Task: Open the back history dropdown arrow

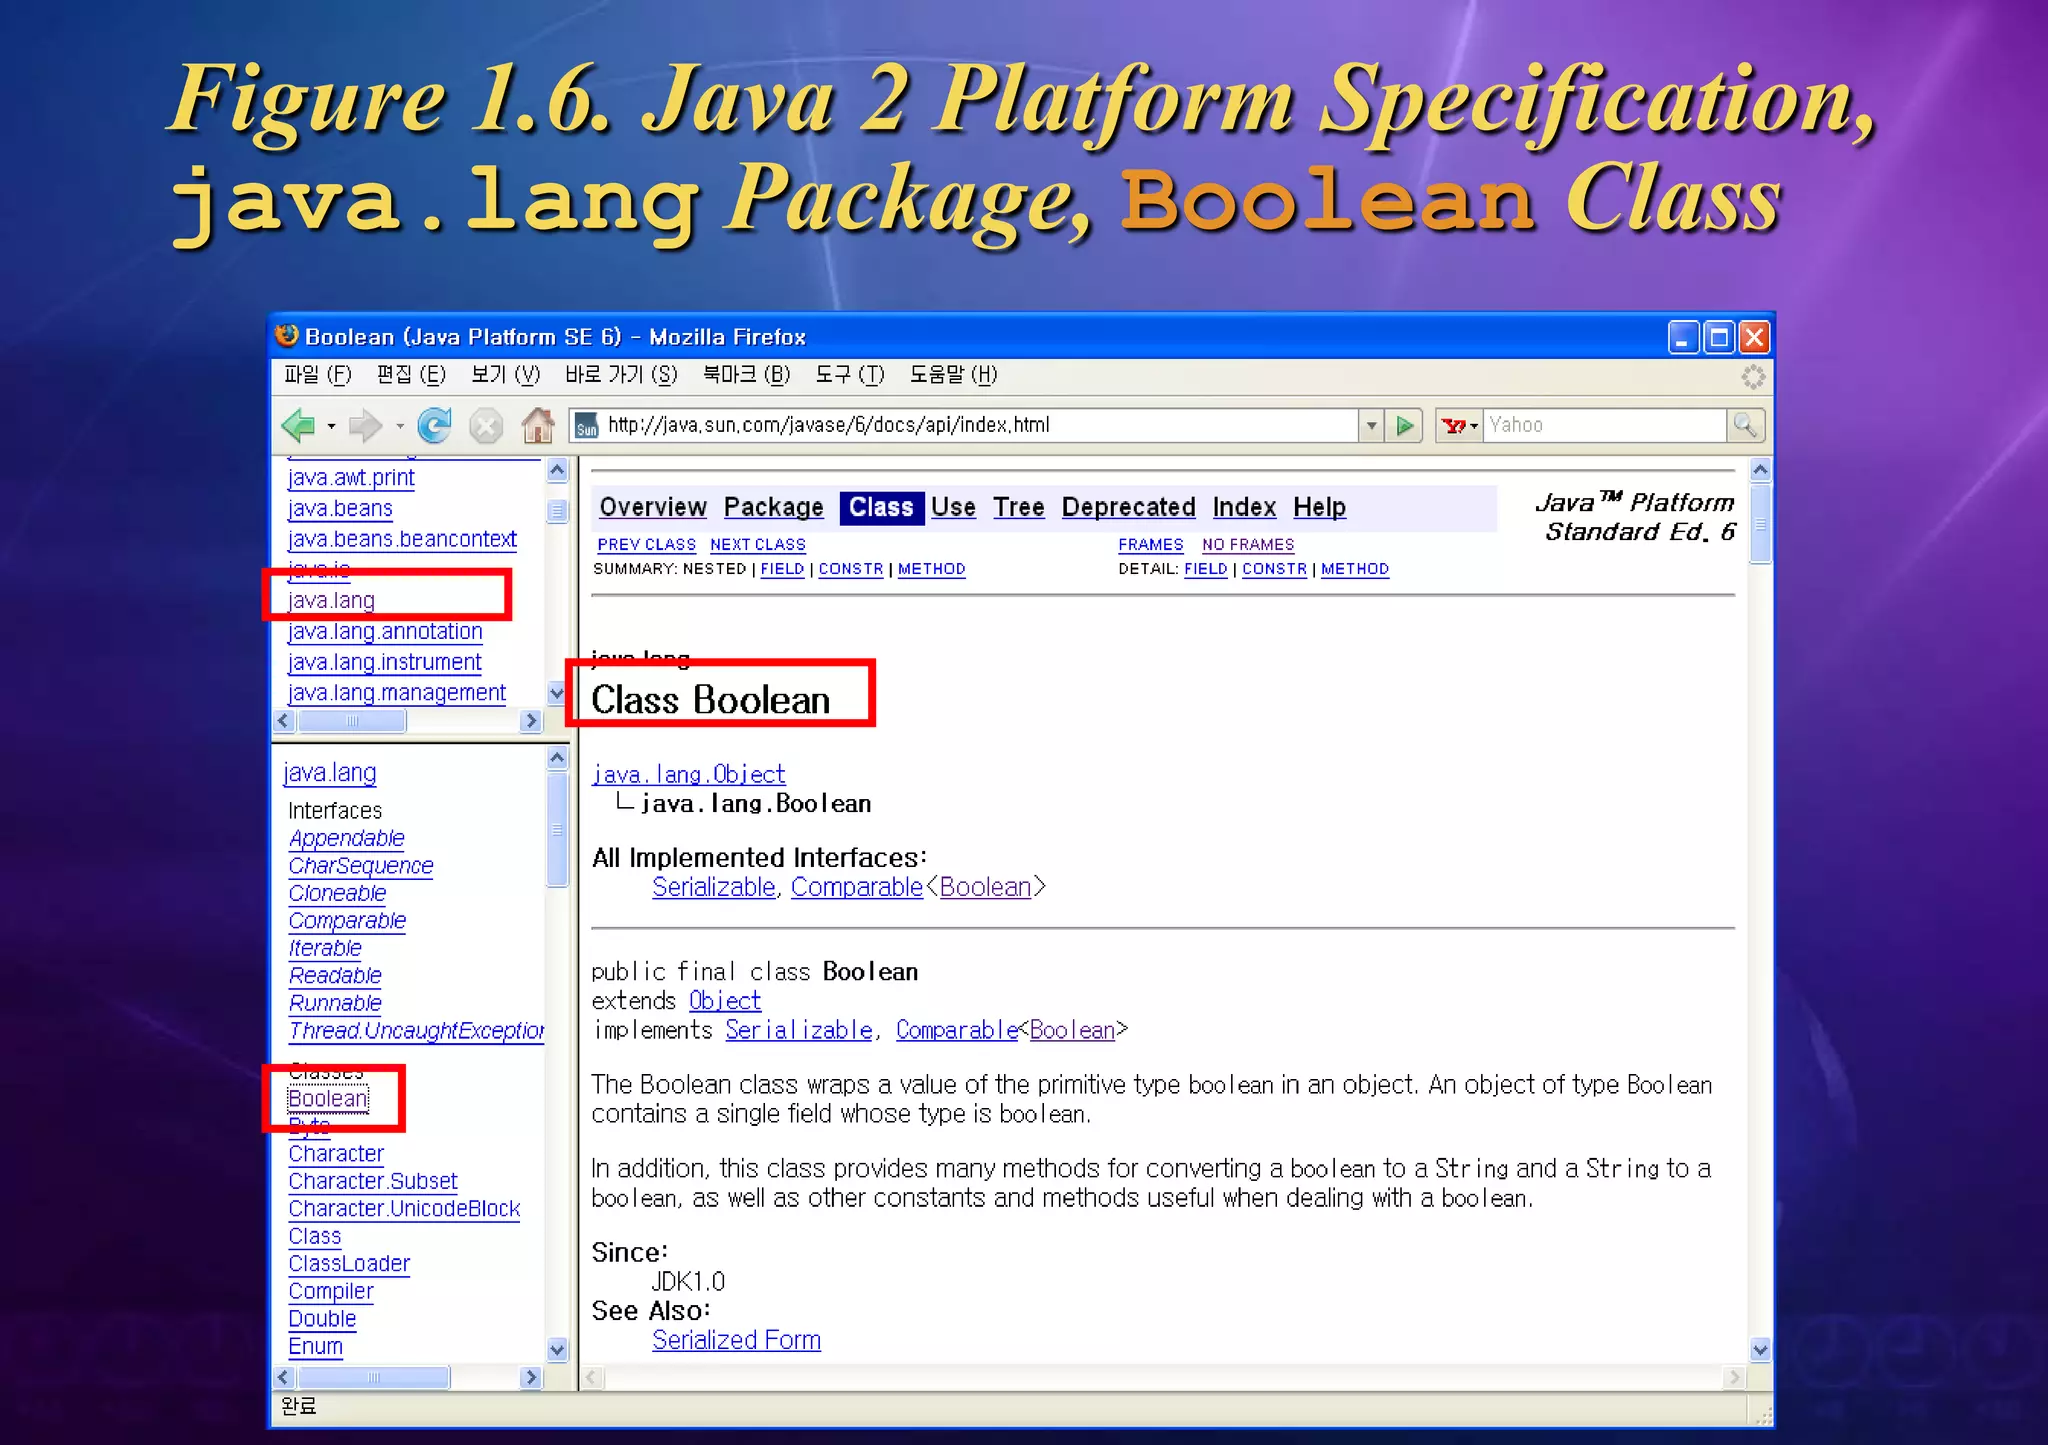Action: [331, 427]
